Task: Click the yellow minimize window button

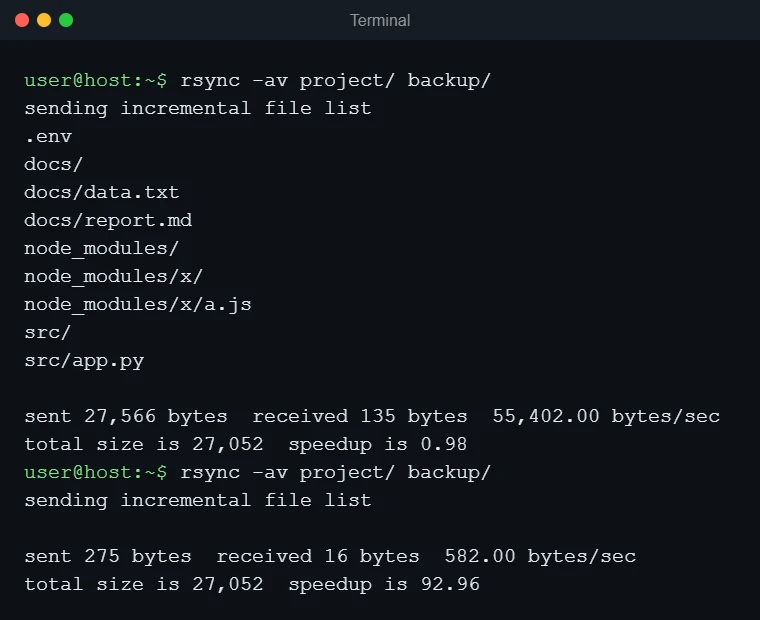Action: 44,20
